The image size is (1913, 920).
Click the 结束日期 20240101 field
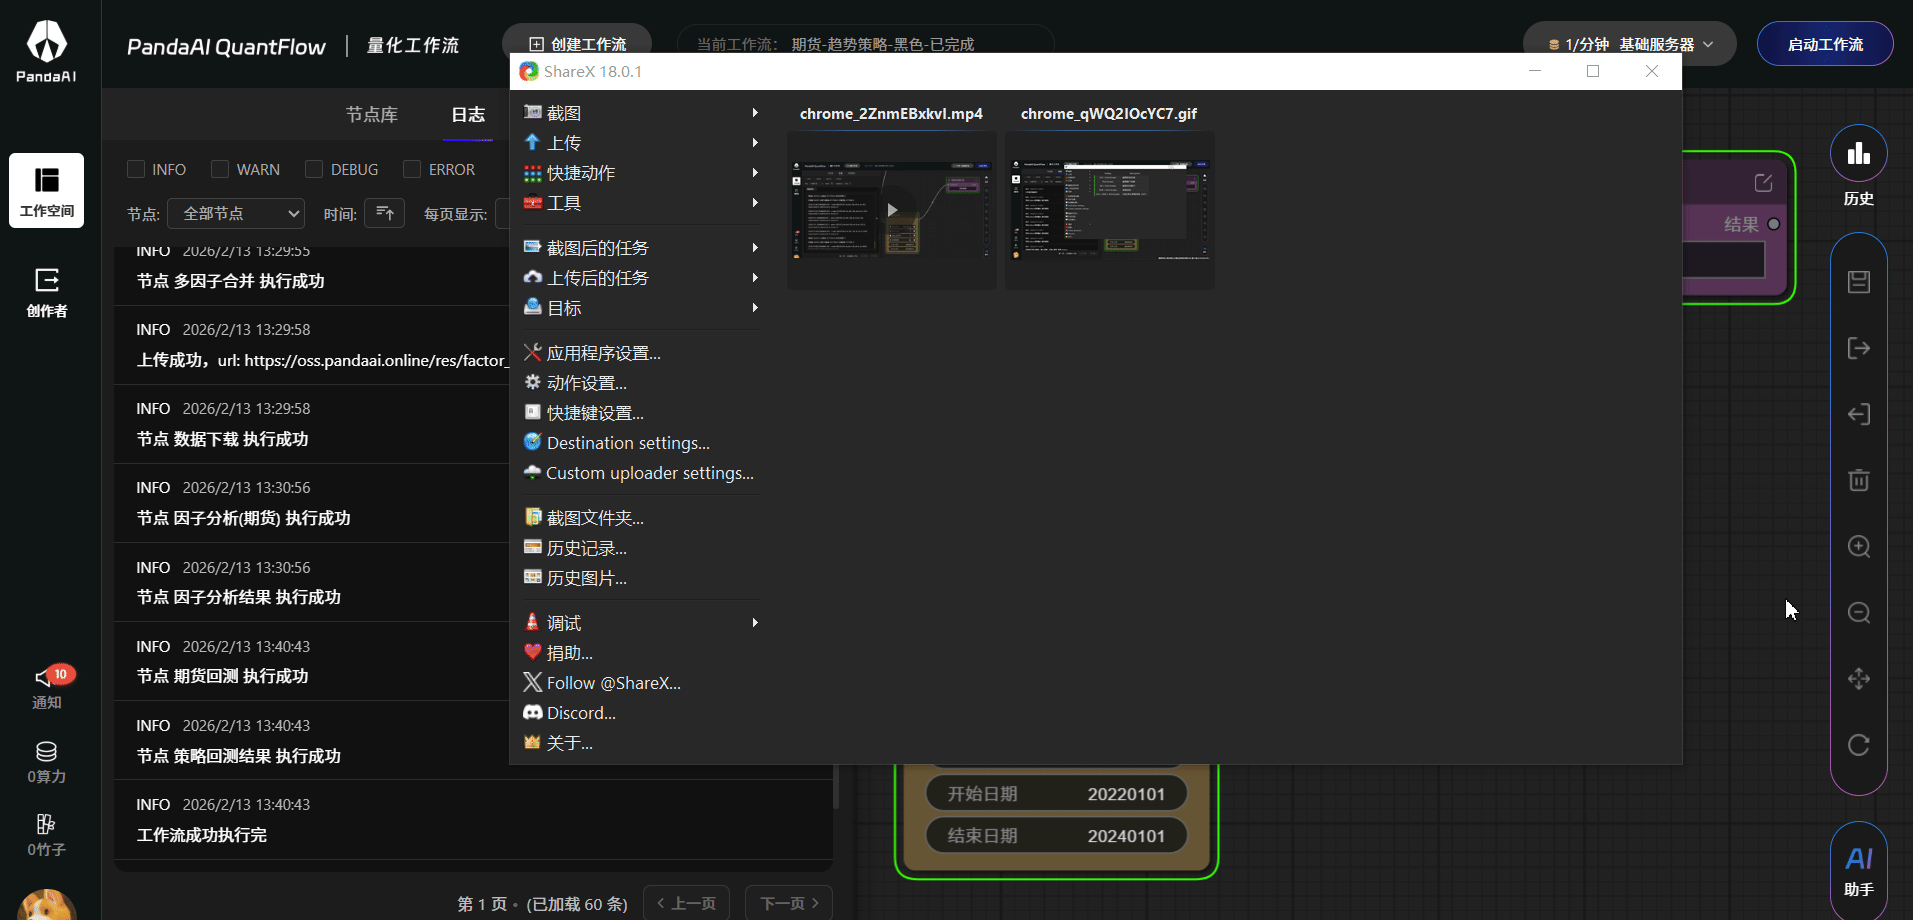tap(1056, 836)
